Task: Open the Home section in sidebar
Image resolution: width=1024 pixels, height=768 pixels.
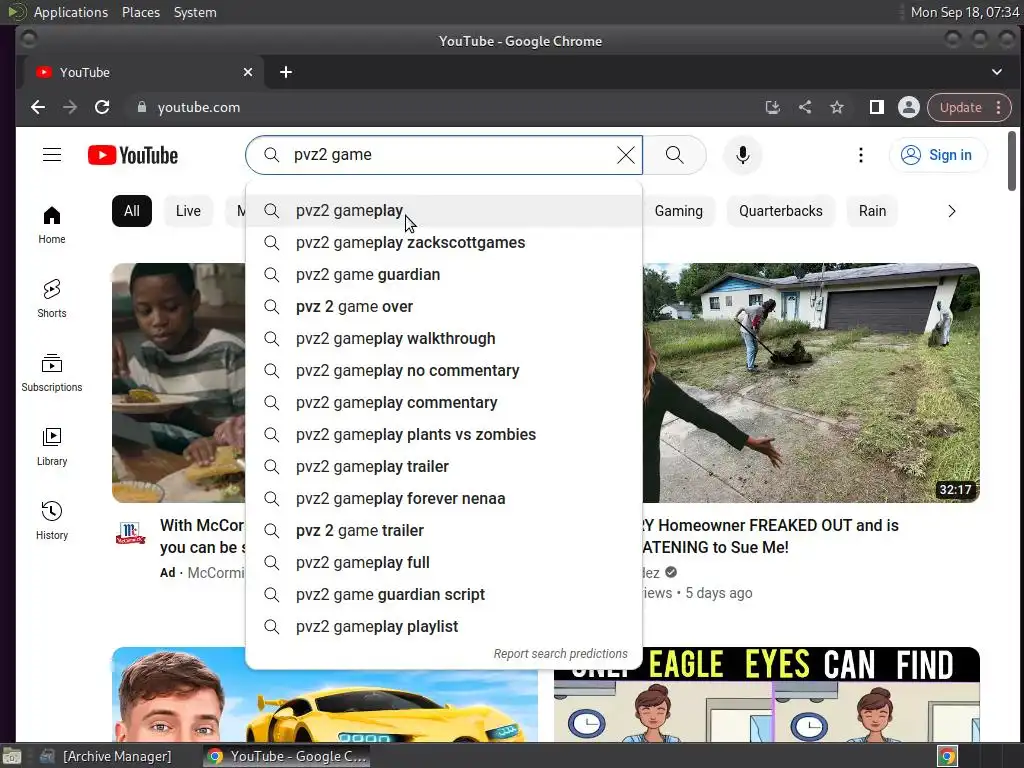Action: pyautogui.click(x=52, y=225)
